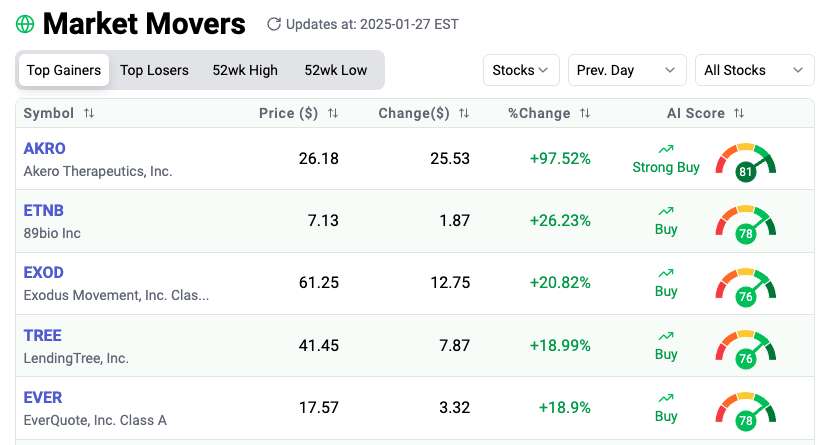Sort the Price column with its arrows
The width and height of the screenshot is (824, 445).
333,114
